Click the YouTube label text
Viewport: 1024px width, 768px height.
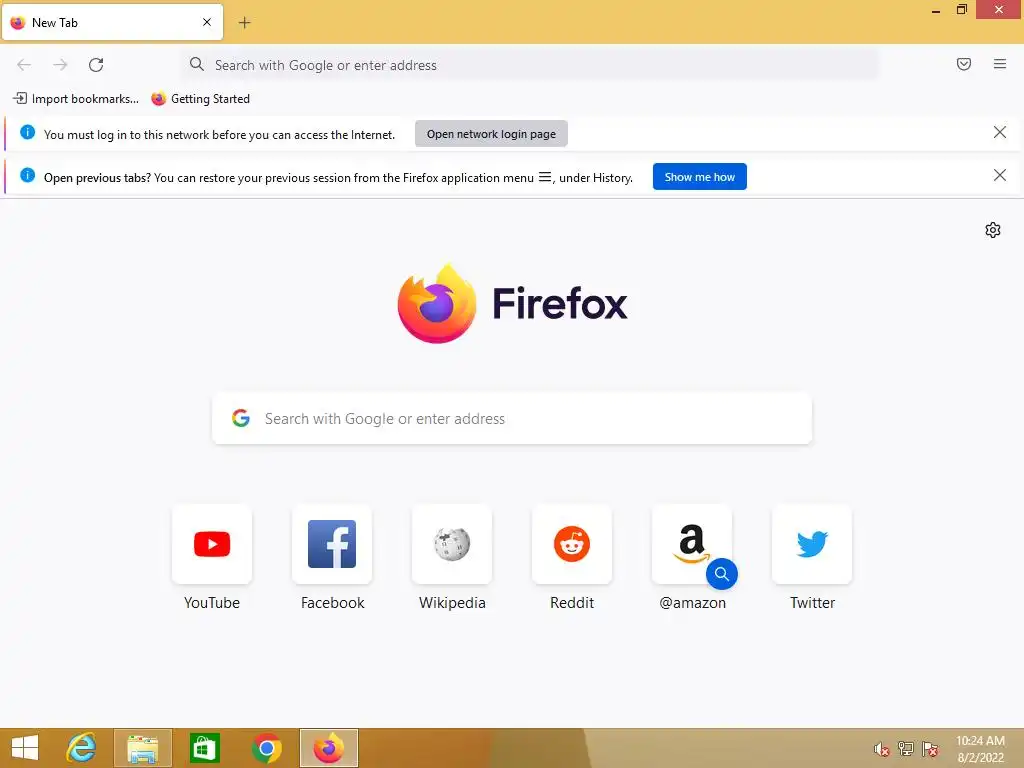[212, 603]
